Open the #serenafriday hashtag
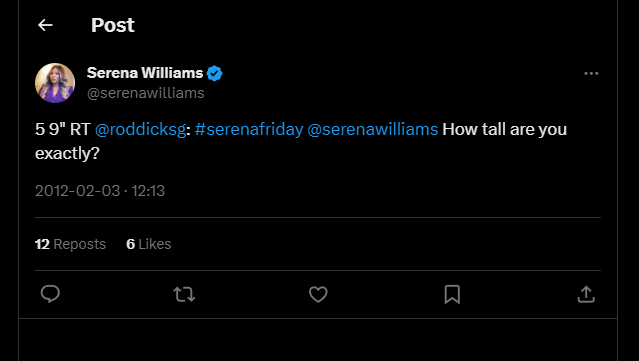 [249, 129]
